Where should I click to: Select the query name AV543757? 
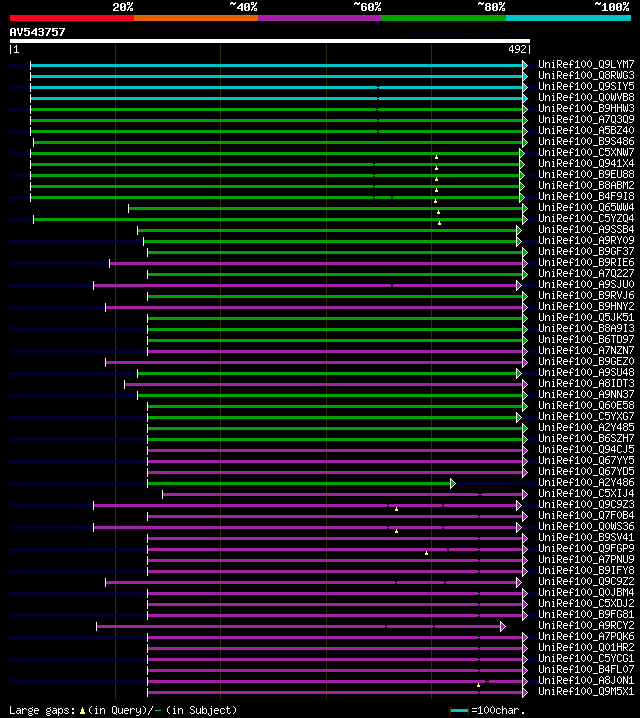click(38, 32)
